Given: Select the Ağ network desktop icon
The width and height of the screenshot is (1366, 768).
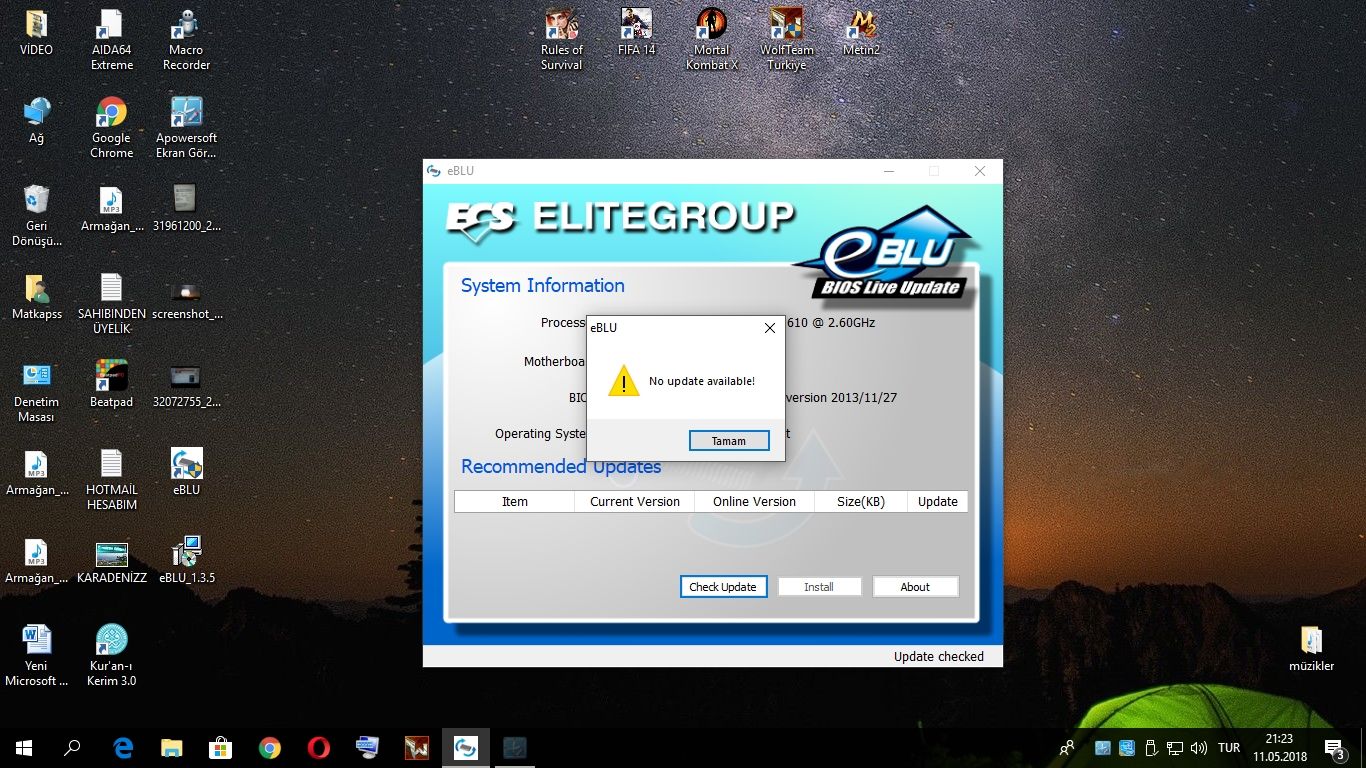Looking at the screenshot, I should click(36, 121).
